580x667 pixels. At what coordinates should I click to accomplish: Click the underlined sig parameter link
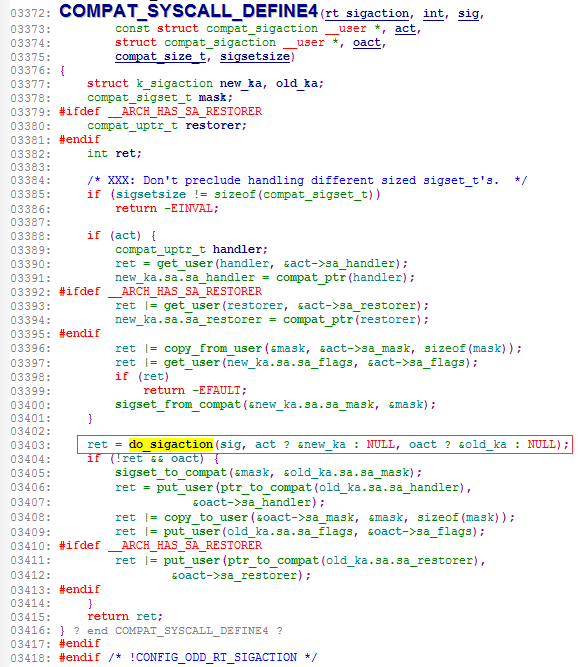pos(469,14)
